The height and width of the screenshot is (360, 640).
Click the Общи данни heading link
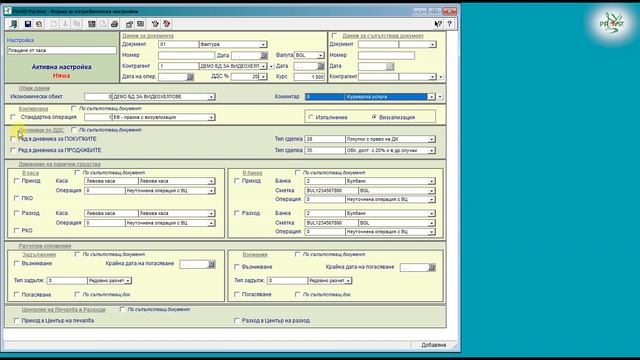[x=34, y=88]
